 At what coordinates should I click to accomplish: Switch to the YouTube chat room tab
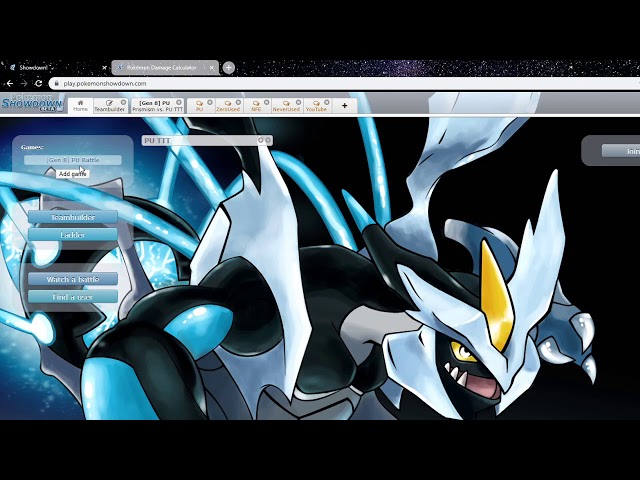[x=316, y=106]
